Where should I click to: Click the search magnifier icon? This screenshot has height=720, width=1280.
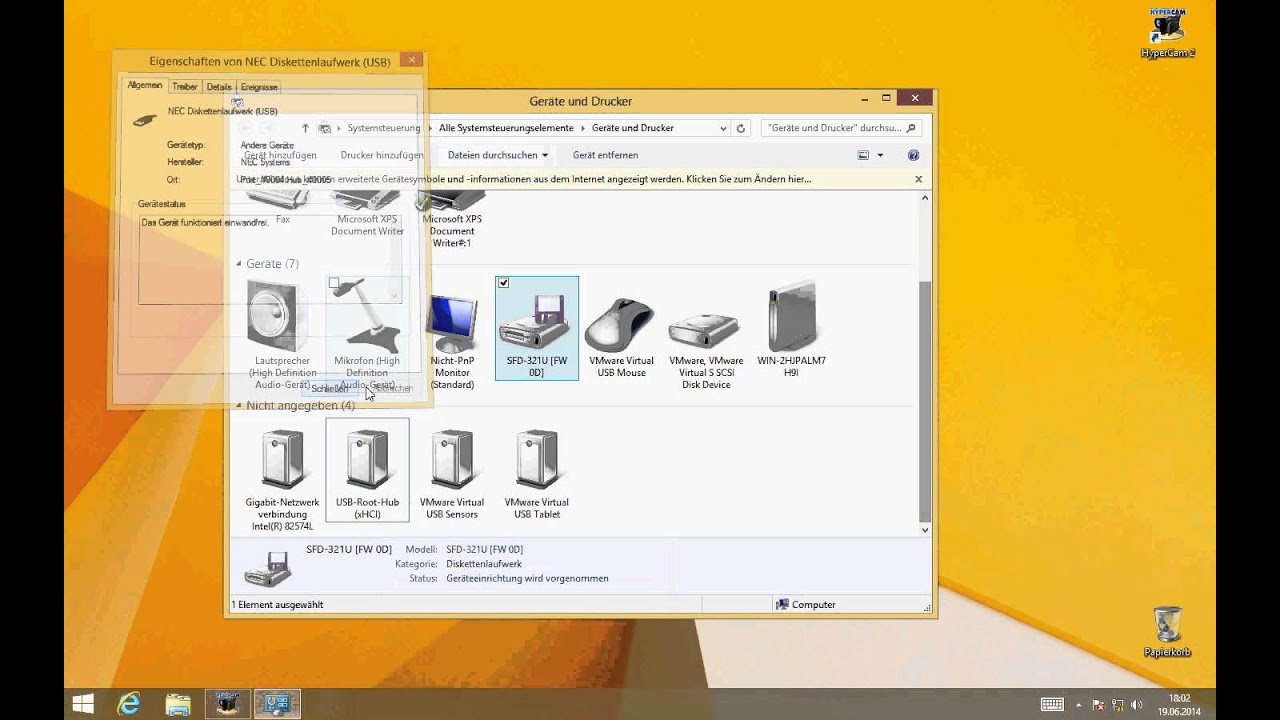910,128
